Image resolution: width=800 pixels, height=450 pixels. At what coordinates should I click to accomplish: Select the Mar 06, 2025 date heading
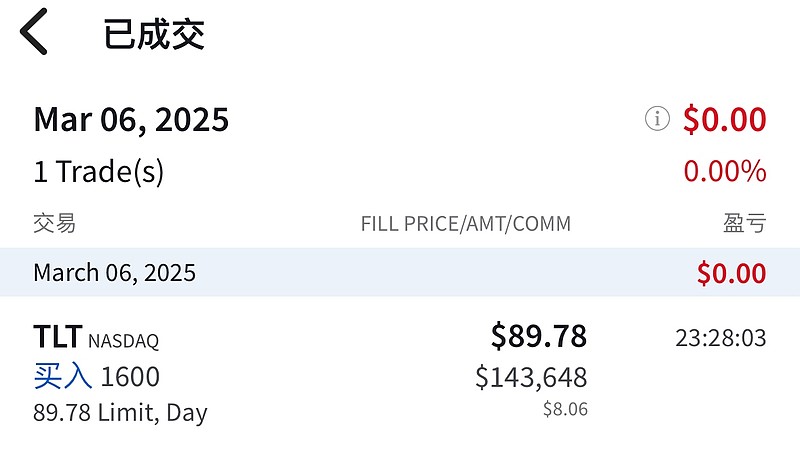click(131, 120)
